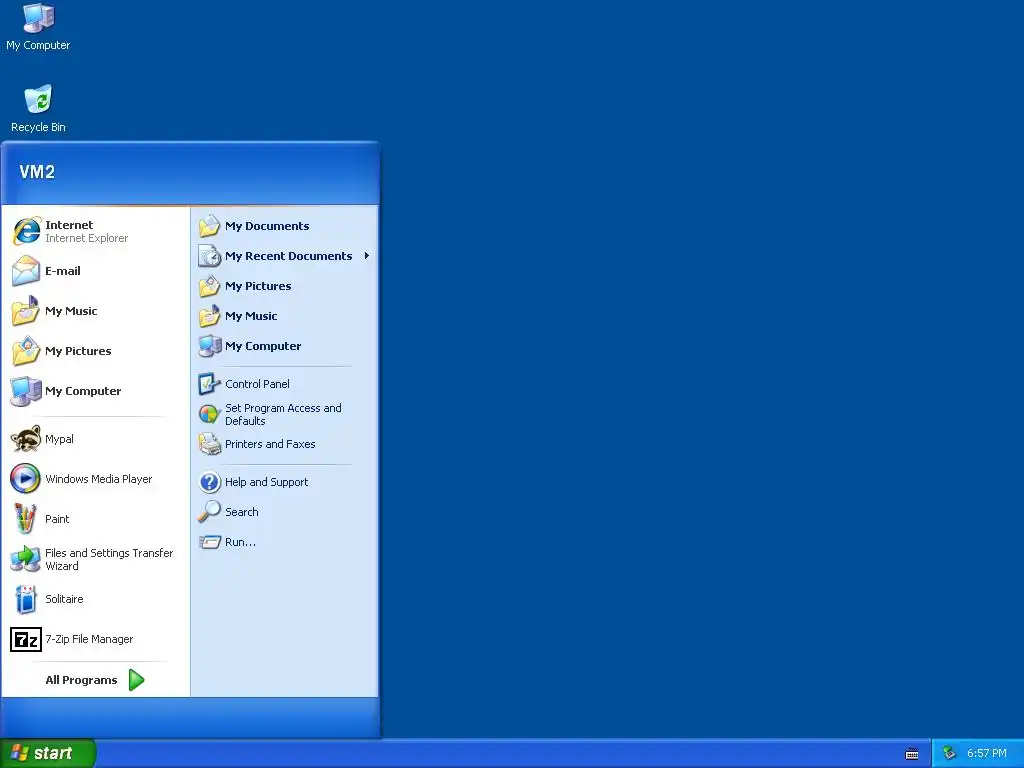The width and height of the screenshot is (1024, 768).
Task: Expand the My Recent Documents submenu arrow
Action: click(x=367, y=256)
